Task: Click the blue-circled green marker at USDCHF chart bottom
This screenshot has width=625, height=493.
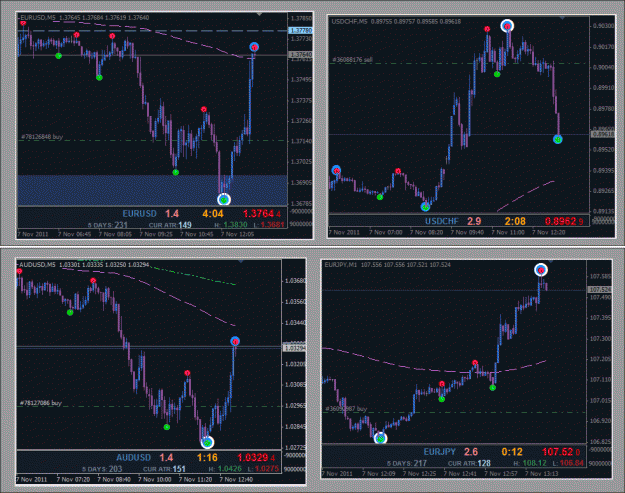Action: coord(425,207)
